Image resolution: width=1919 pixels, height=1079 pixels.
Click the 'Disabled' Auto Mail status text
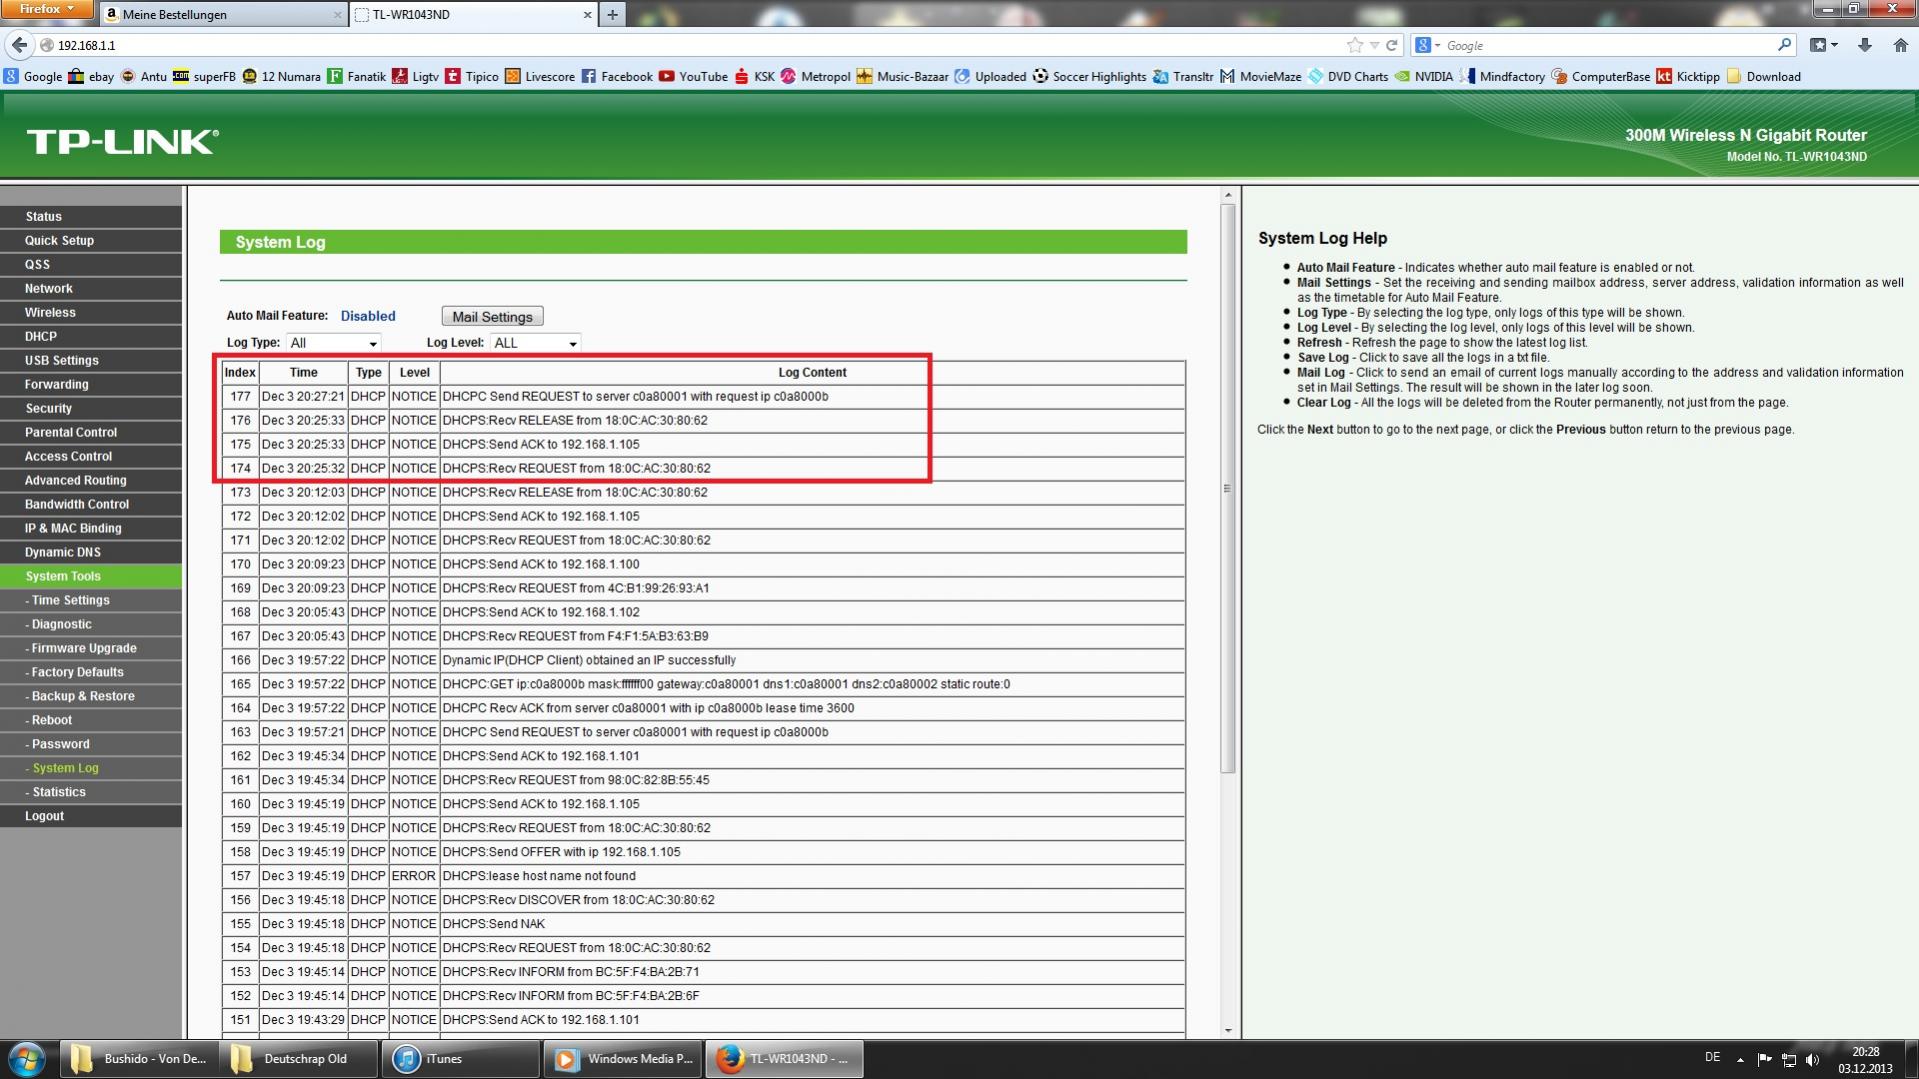click(x=368, y=316)
